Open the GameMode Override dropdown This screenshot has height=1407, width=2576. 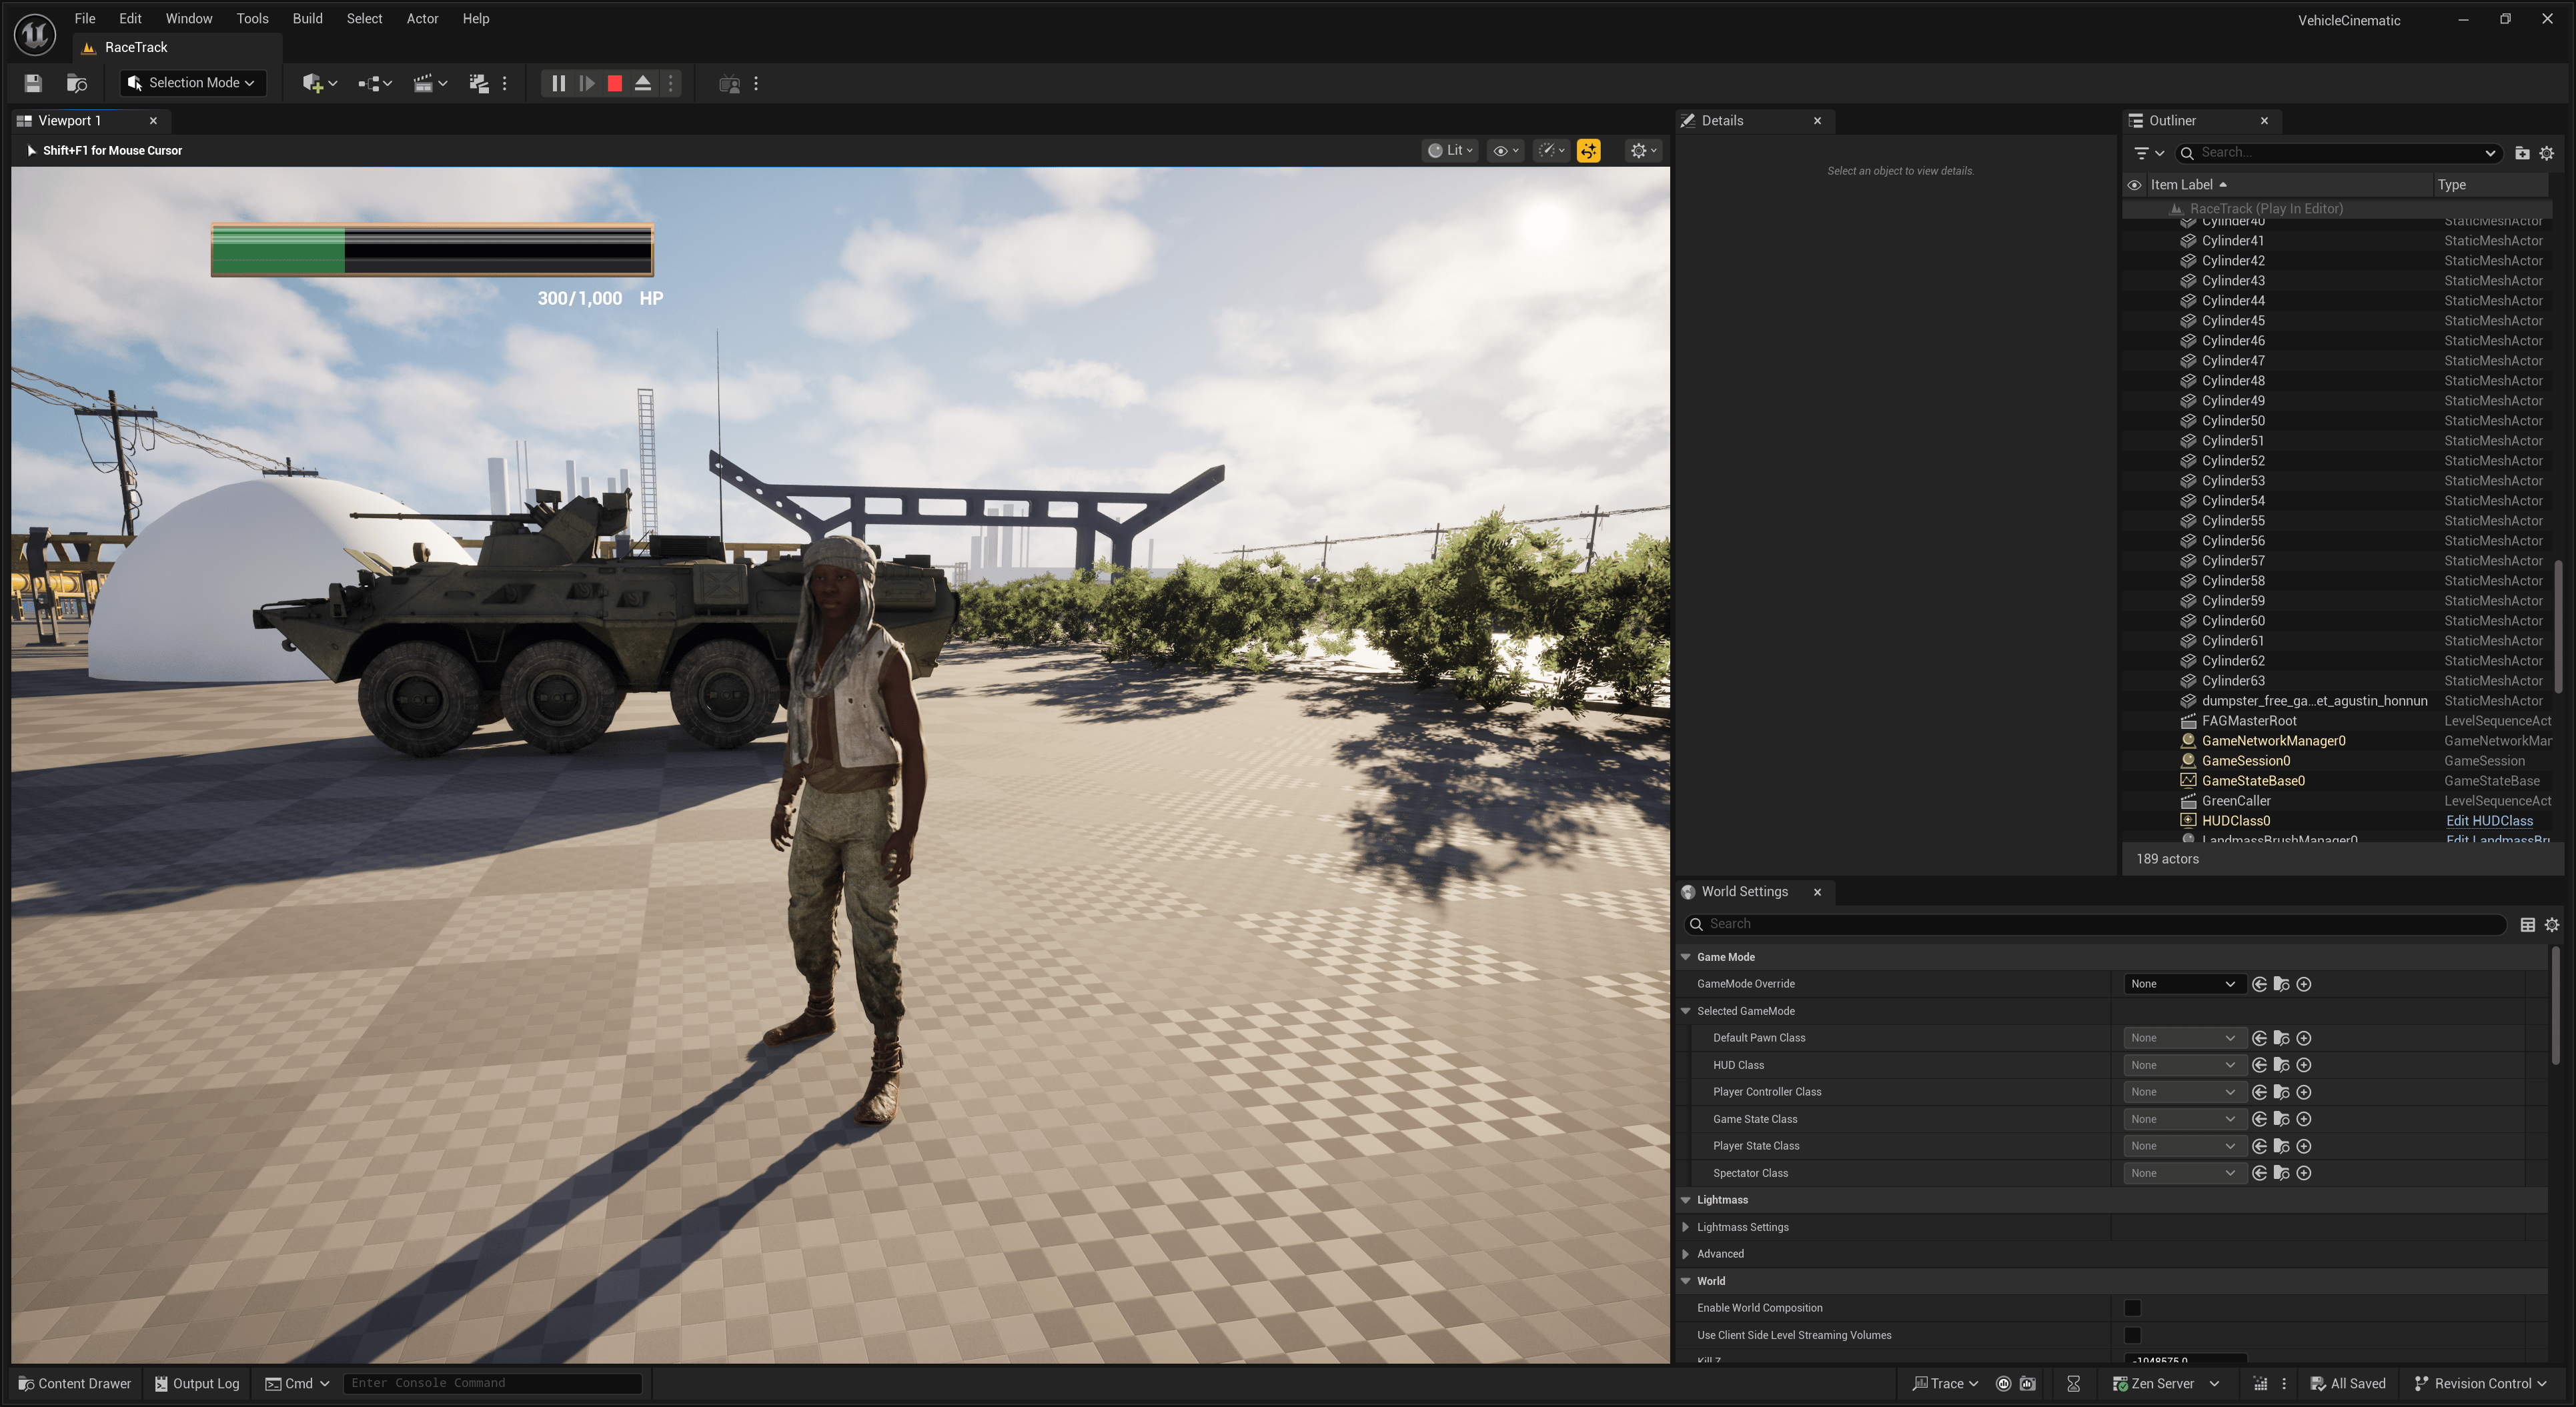tap(2181, 984)
